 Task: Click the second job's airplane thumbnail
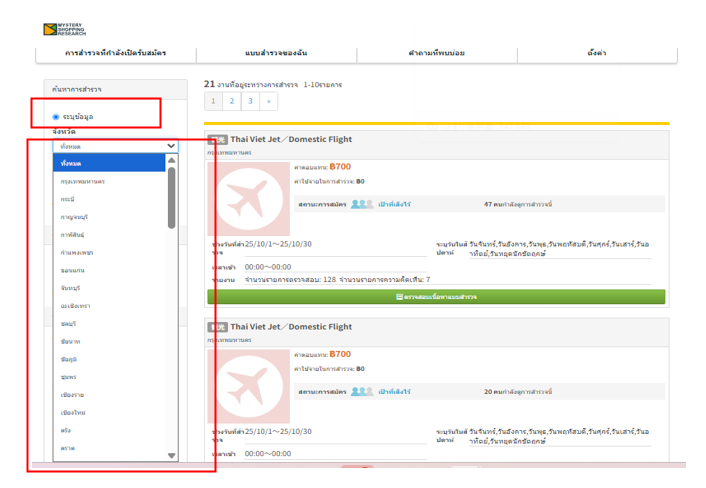pyautogui.click(x=249, y=386)
